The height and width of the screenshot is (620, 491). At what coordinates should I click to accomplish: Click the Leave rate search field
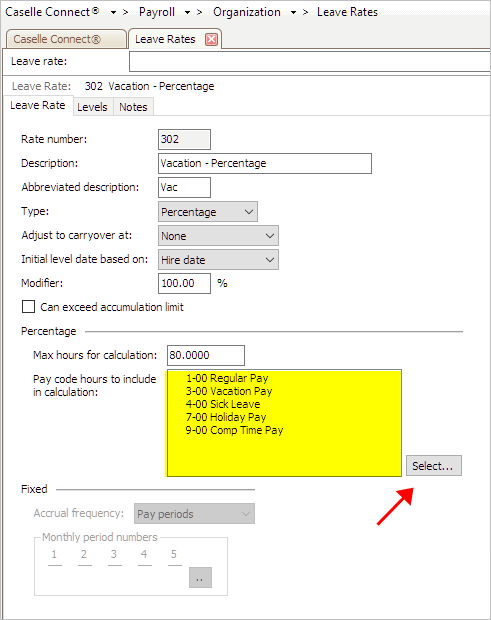pos(310,62)
